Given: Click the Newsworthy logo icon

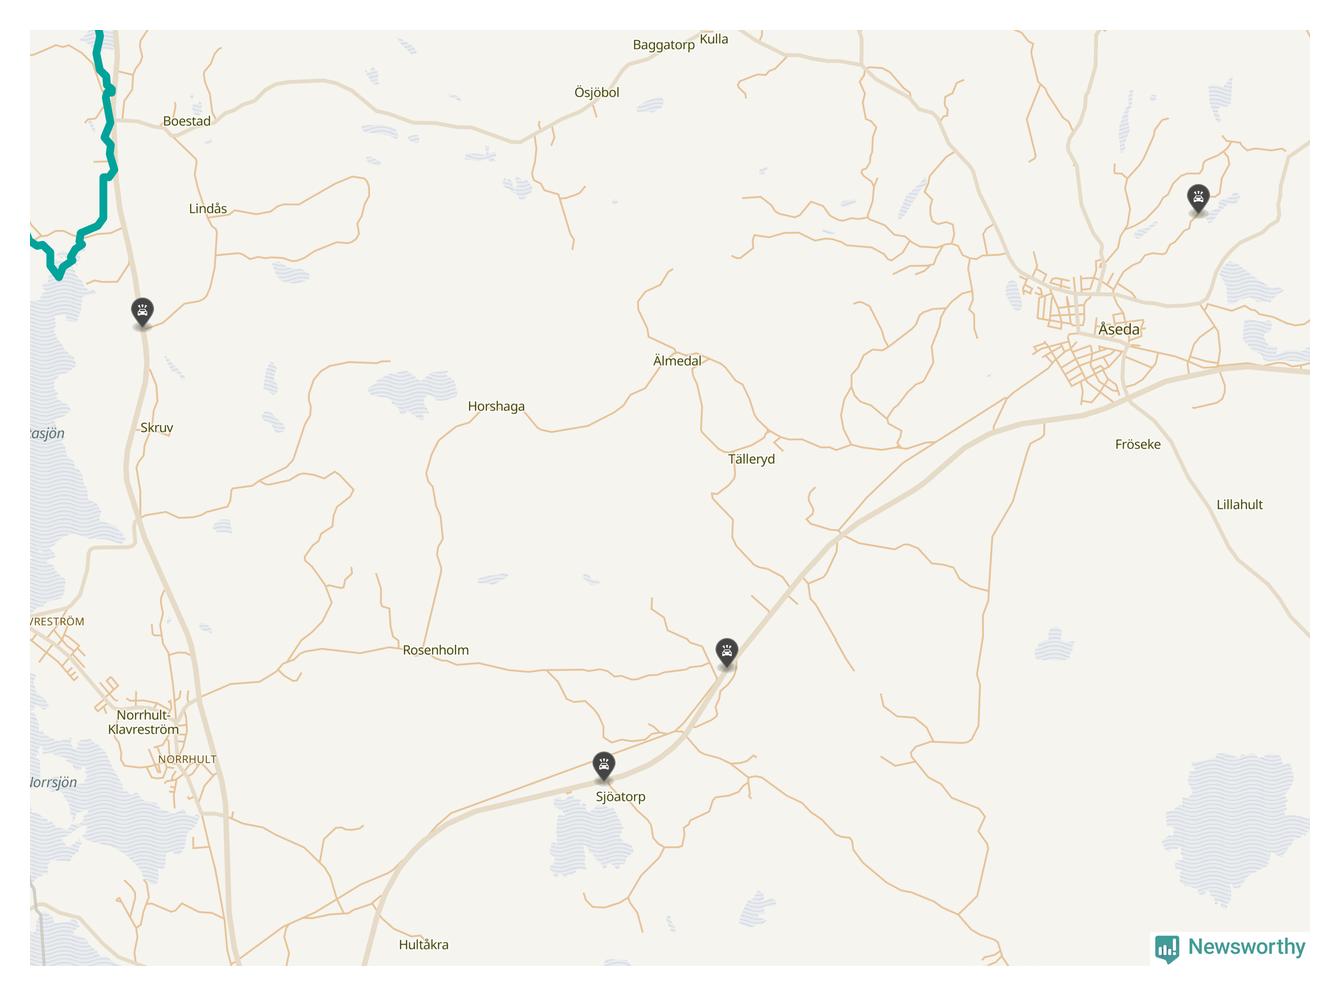Looking at the screenshot, I should point(1167,948).
